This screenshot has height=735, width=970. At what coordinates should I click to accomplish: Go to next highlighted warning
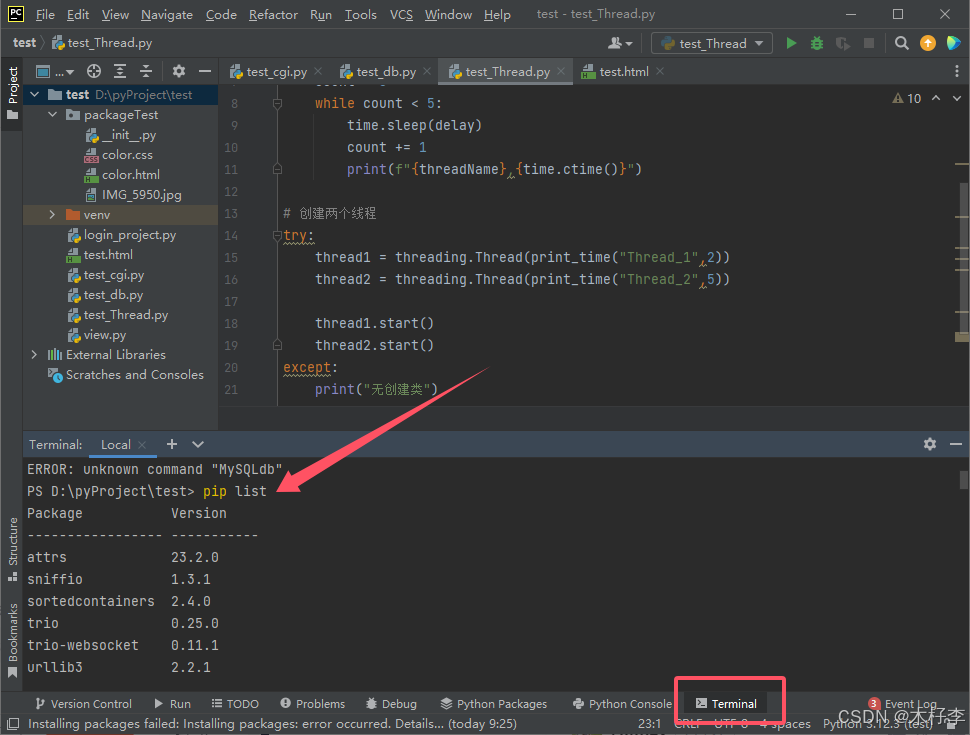(x=957, y=98)
